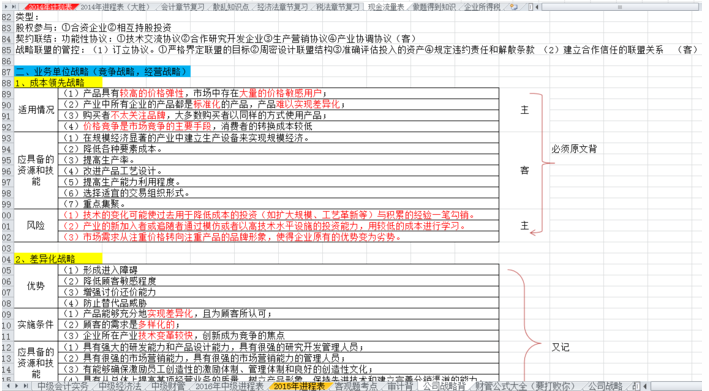Image resolution: width=709 pixels, height=391 pixels.
Task: Open the 财管公式大全（要打败你）tab
Action: coord(524,386)
